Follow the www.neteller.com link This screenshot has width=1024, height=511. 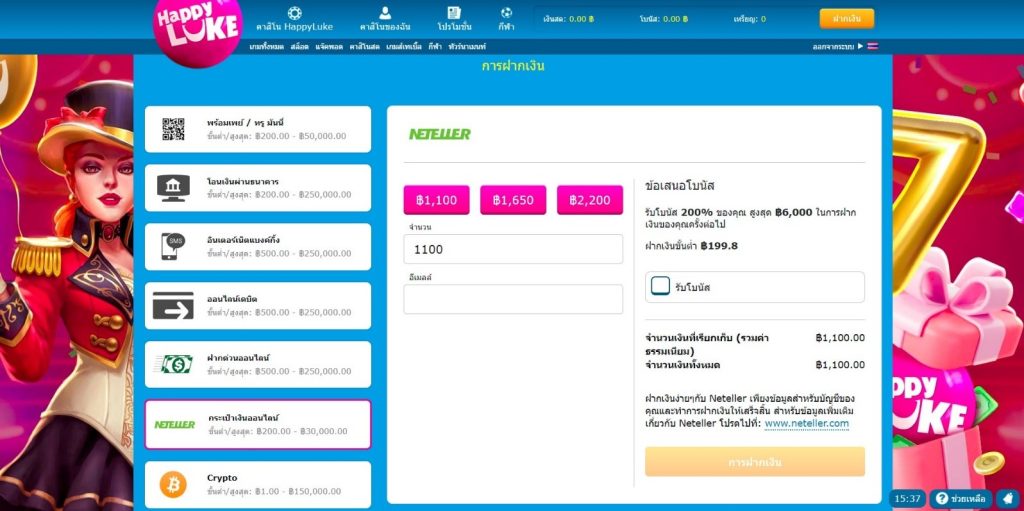(x=807, y=423)
